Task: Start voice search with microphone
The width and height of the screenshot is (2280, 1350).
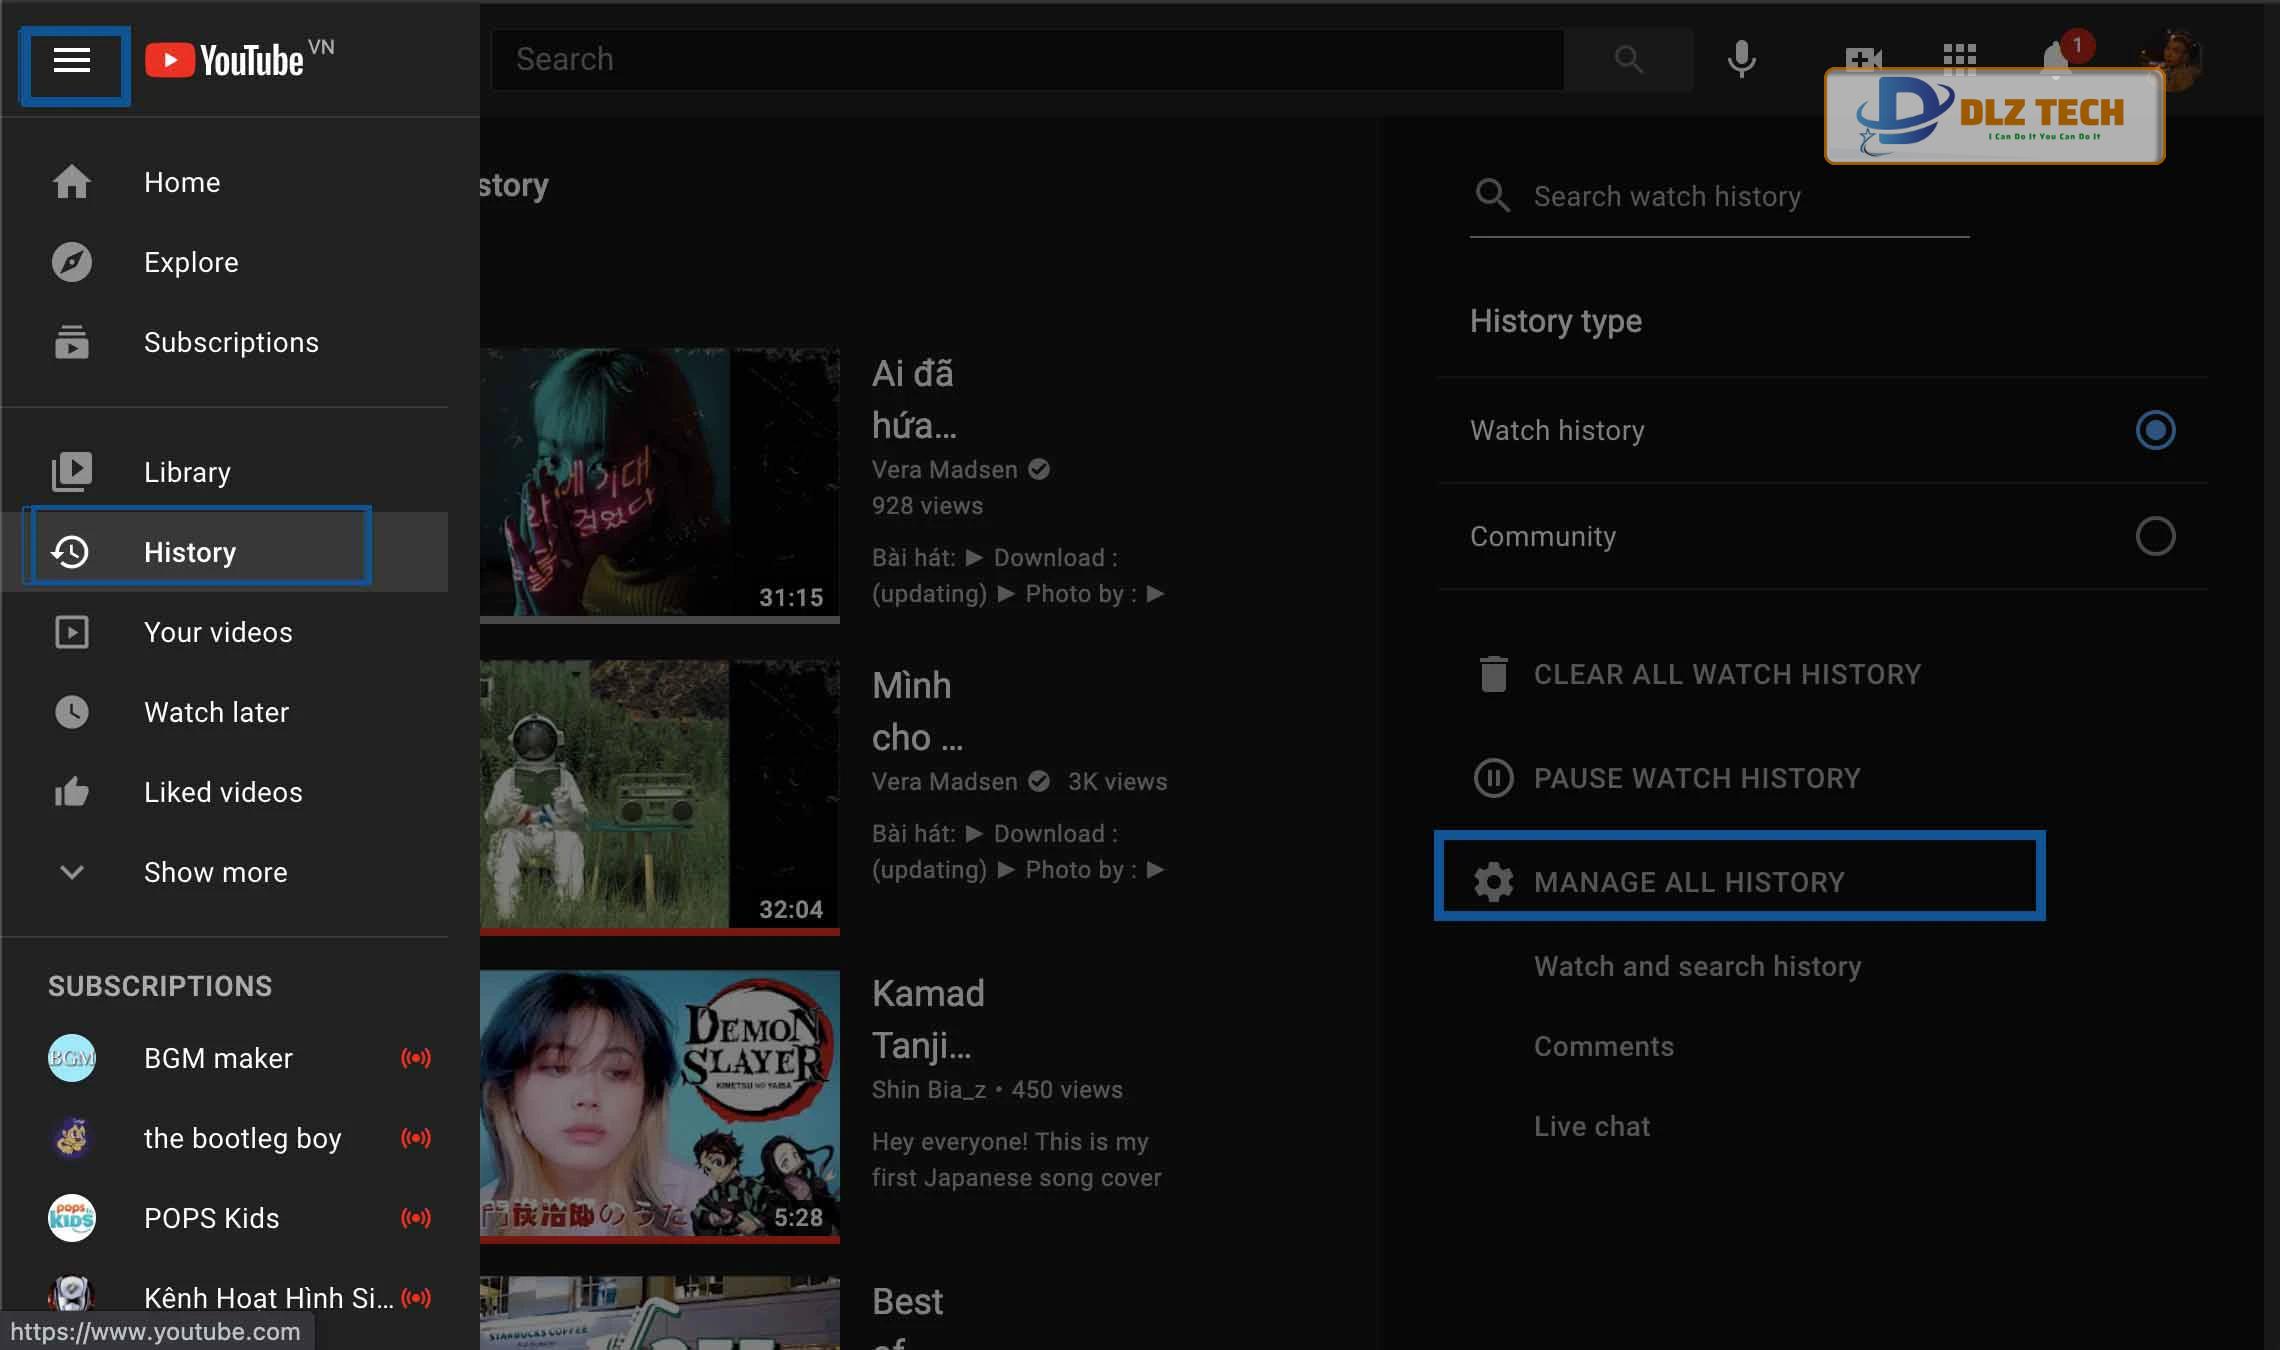Action: click(x=1741, y=59)
